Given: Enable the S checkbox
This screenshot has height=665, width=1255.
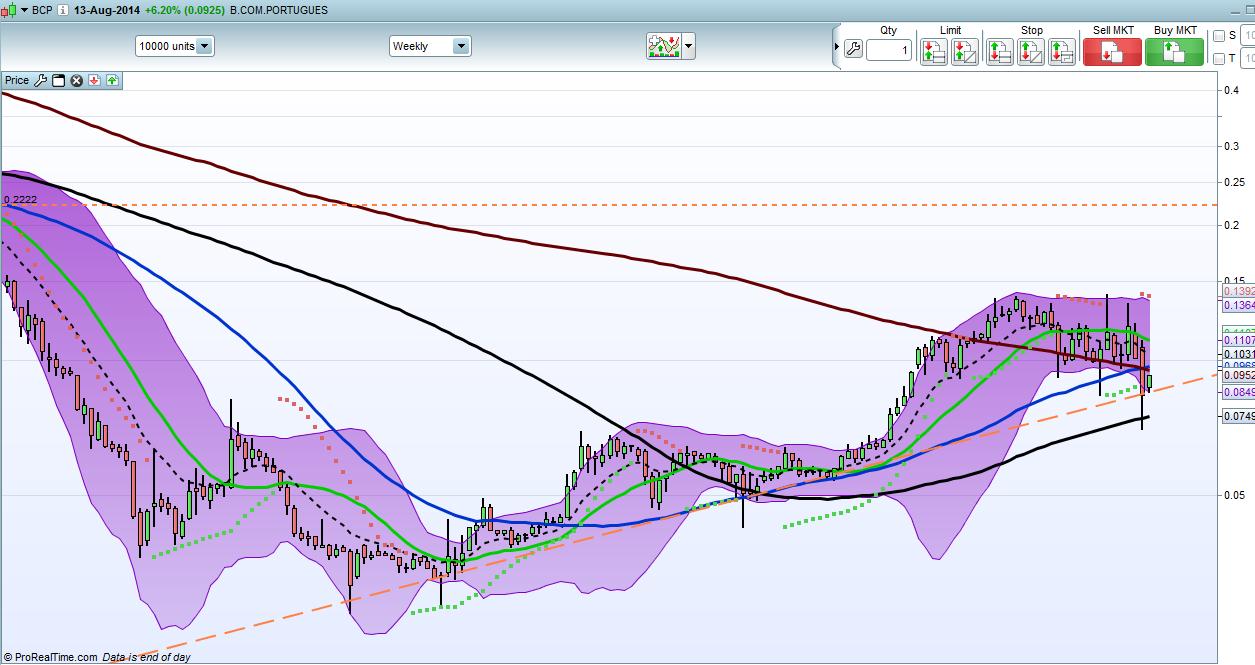Looking at the screenshot, I should click(1218, 36).
